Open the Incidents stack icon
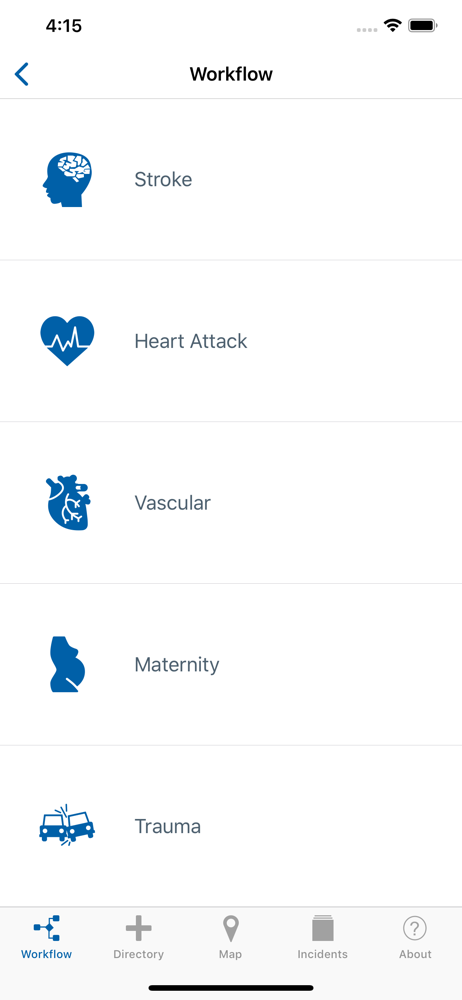 pos(323,928)
